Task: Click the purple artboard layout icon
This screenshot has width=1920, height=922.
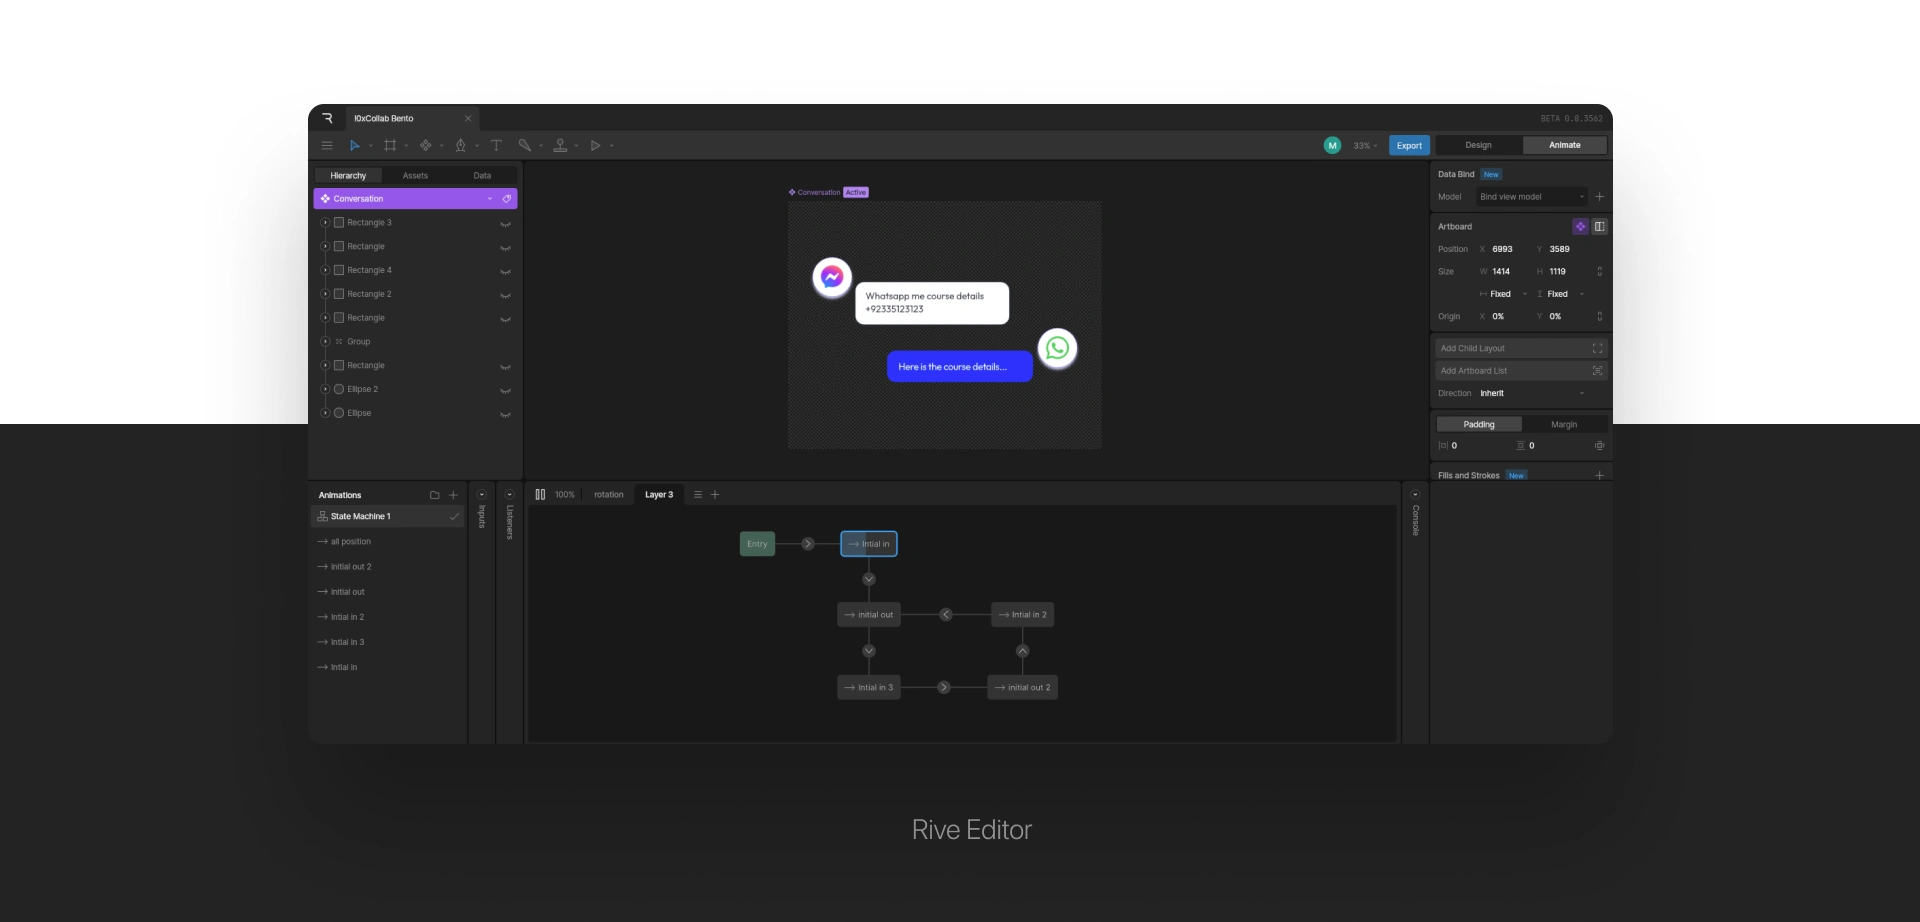Action: (1580, 227)
